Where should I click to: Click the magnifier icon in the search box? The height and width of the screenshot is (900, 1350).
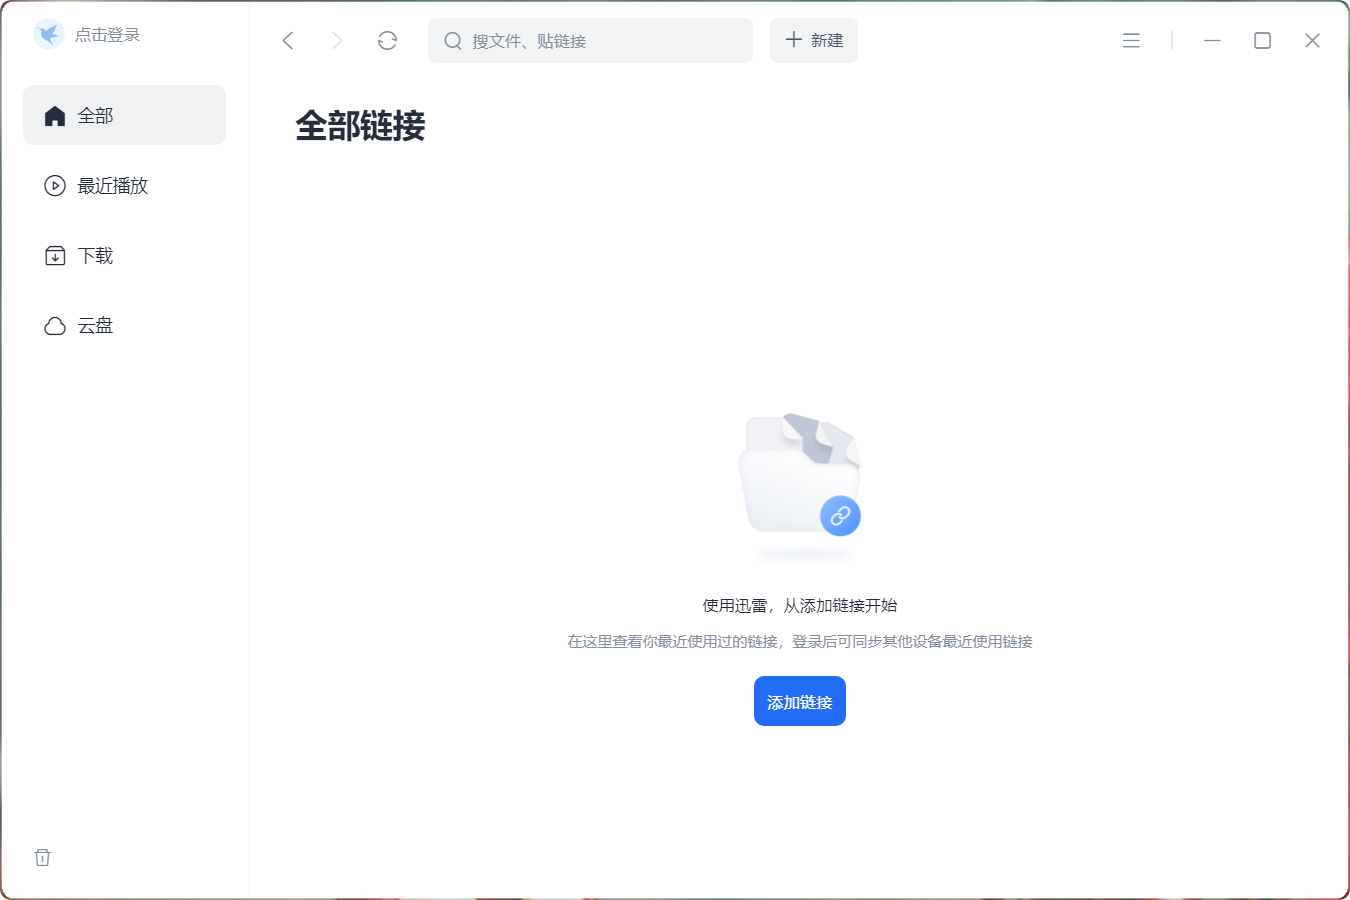click(x=453, y=41)
